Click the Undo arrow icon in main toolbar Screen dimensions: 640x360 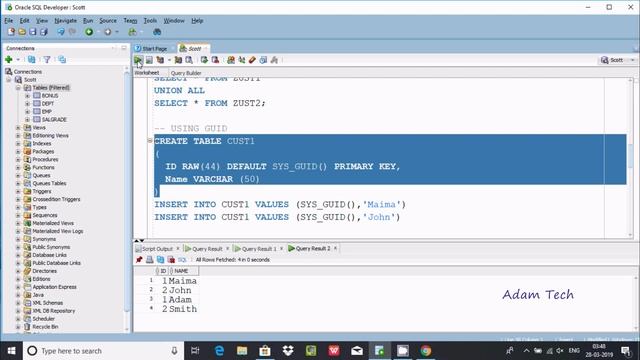click(x=61, y=32)
